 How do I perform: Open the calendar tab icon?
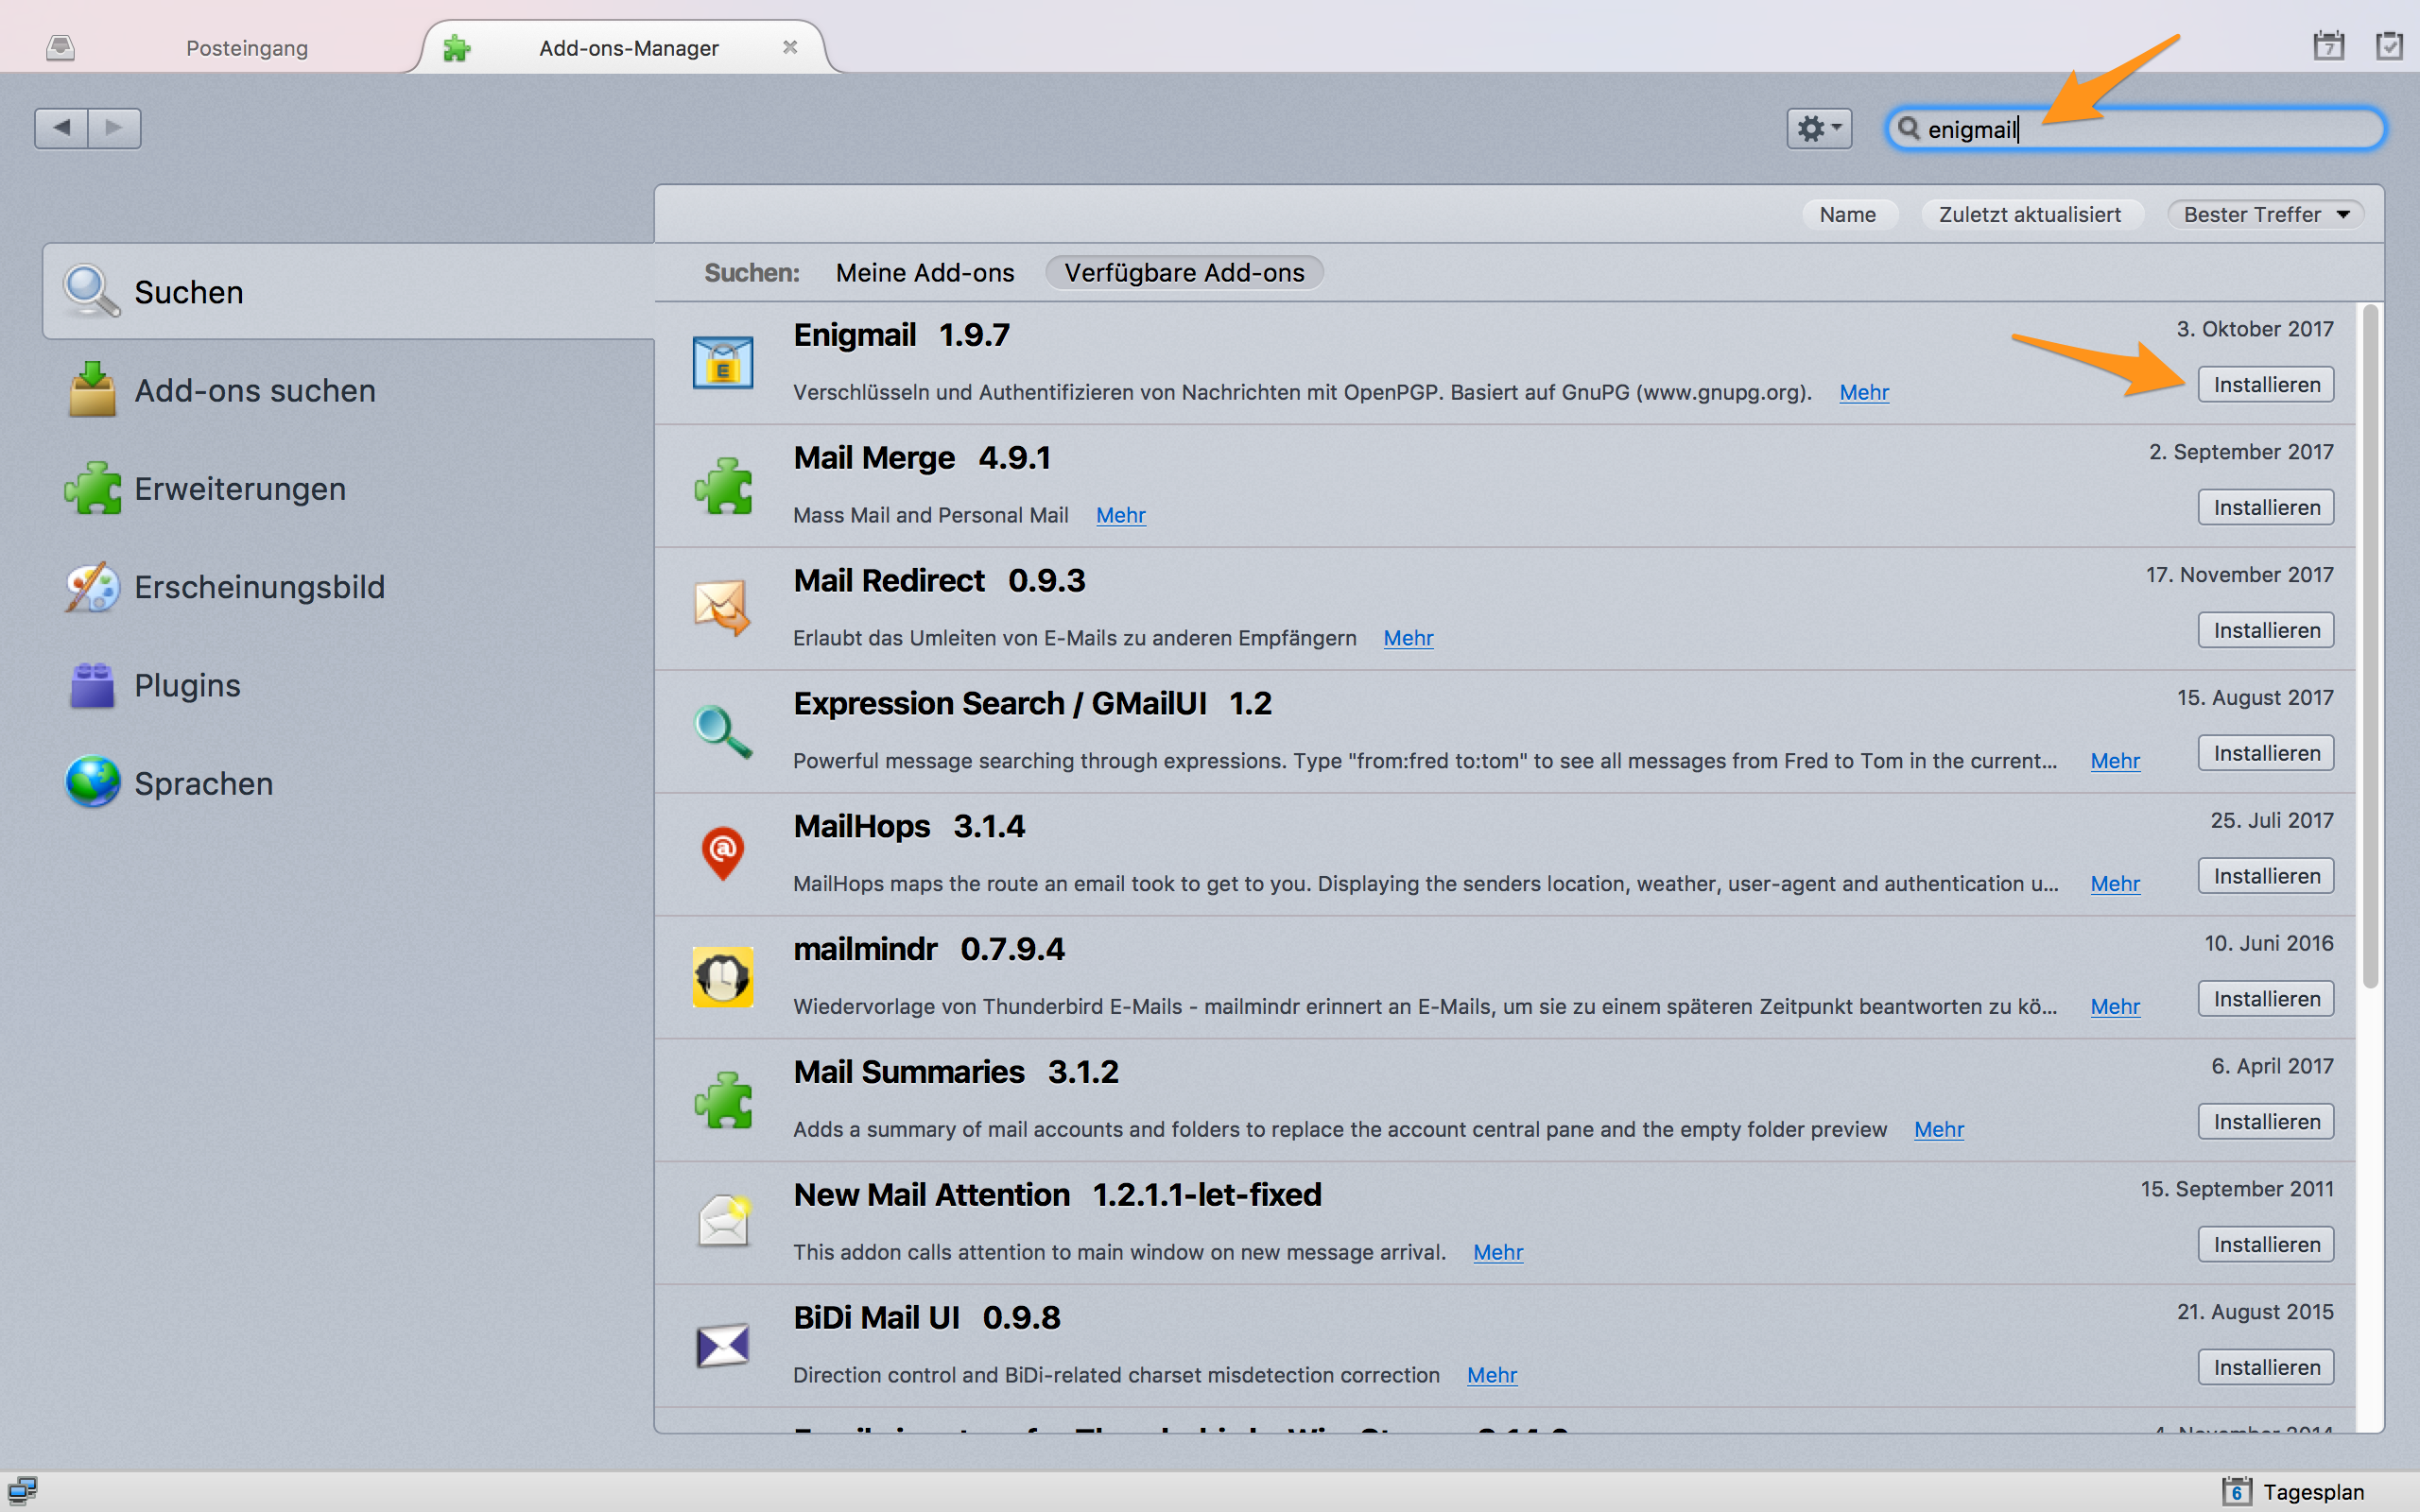[2328, 46]
